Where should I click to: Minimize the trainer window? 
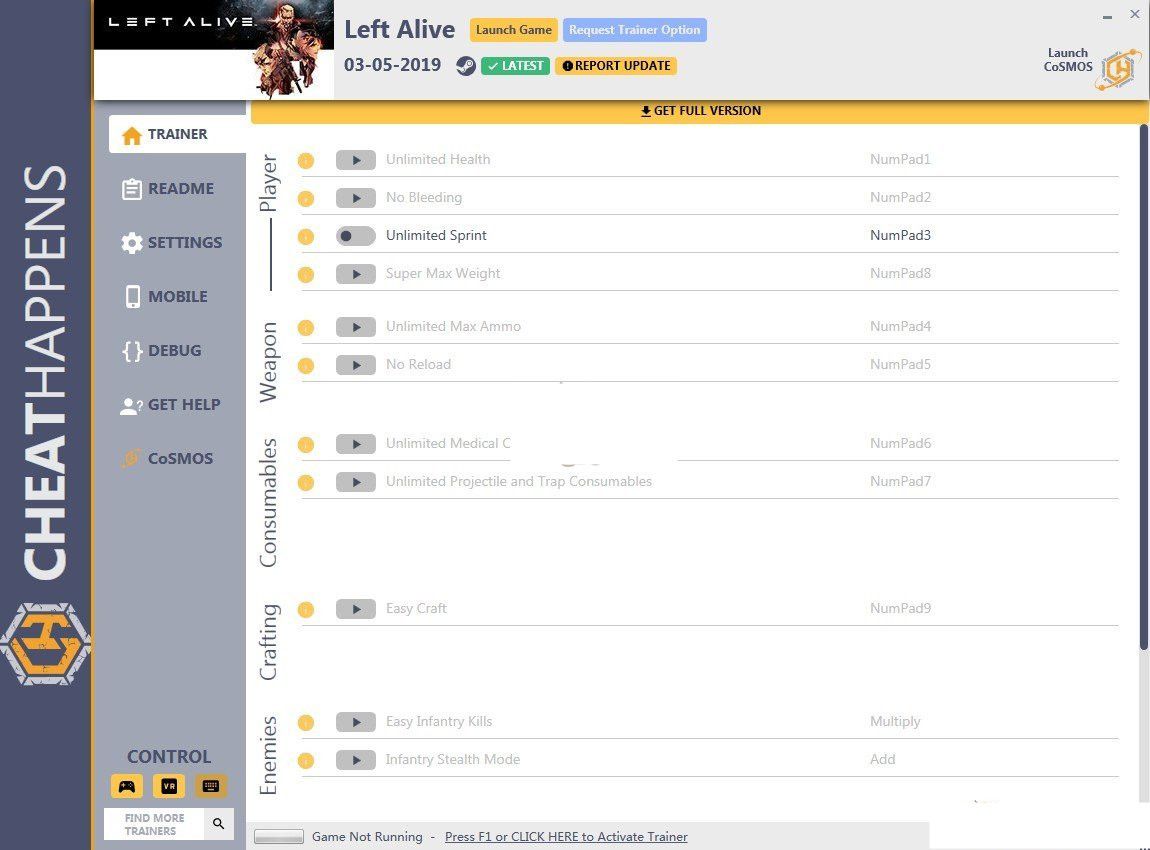[1107, 17]
